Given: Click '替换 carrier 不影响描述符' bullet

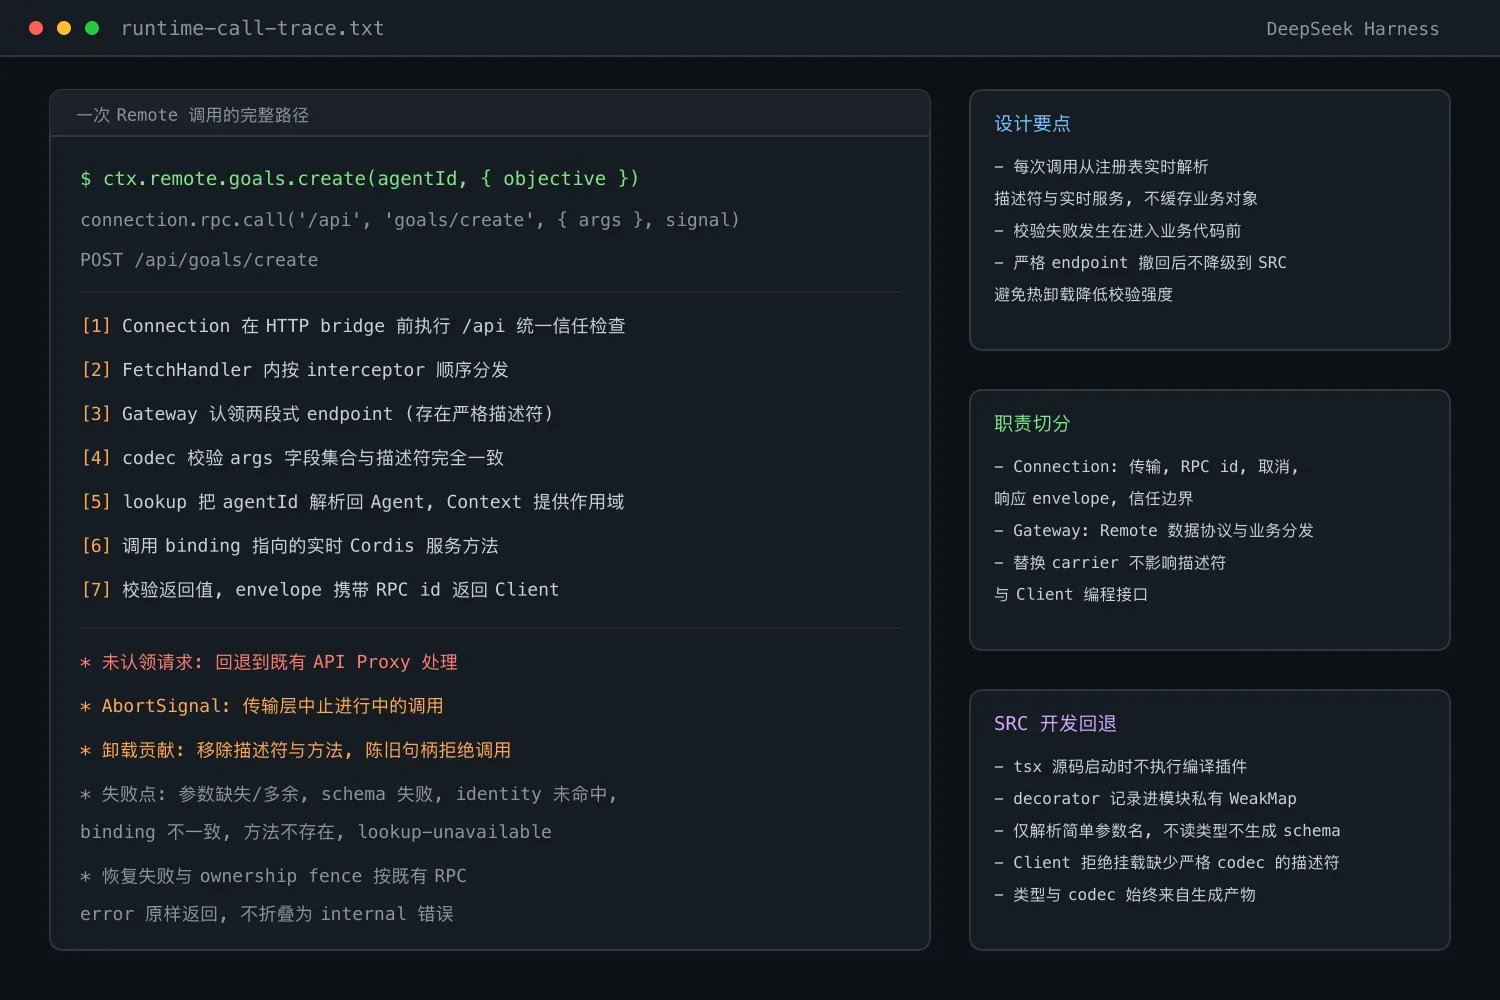Looking at the screenshot, I should [x=1110, y=563].
